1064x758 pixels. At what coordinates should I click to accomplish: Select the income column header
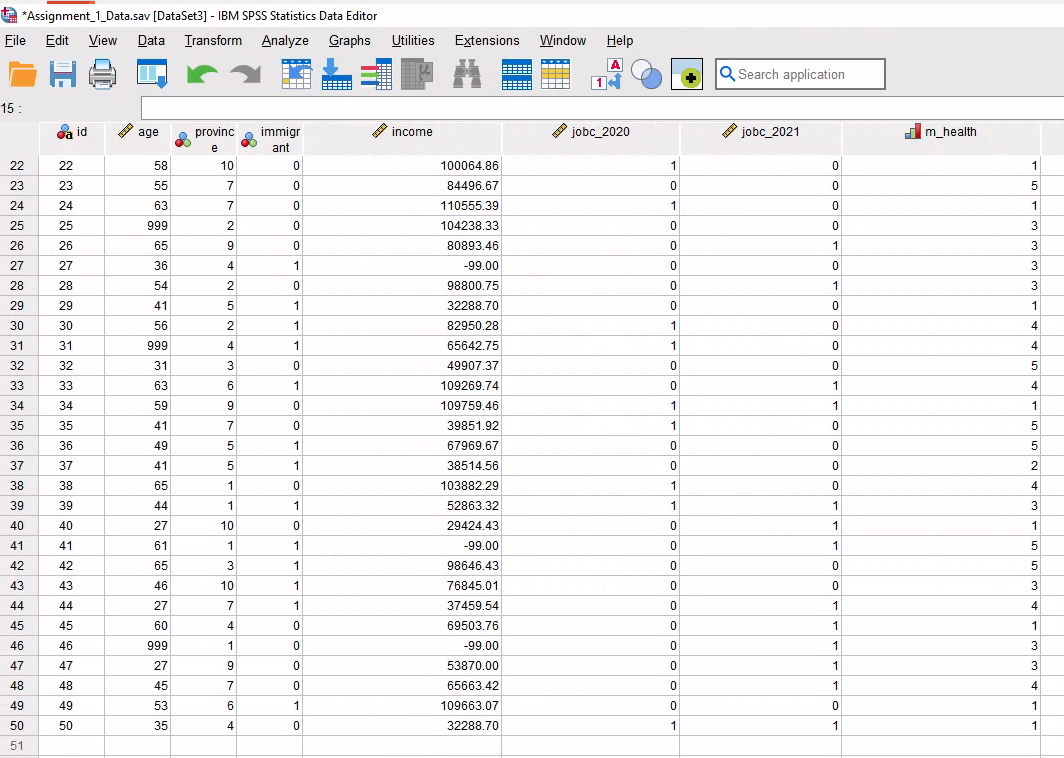click(402, 132)
